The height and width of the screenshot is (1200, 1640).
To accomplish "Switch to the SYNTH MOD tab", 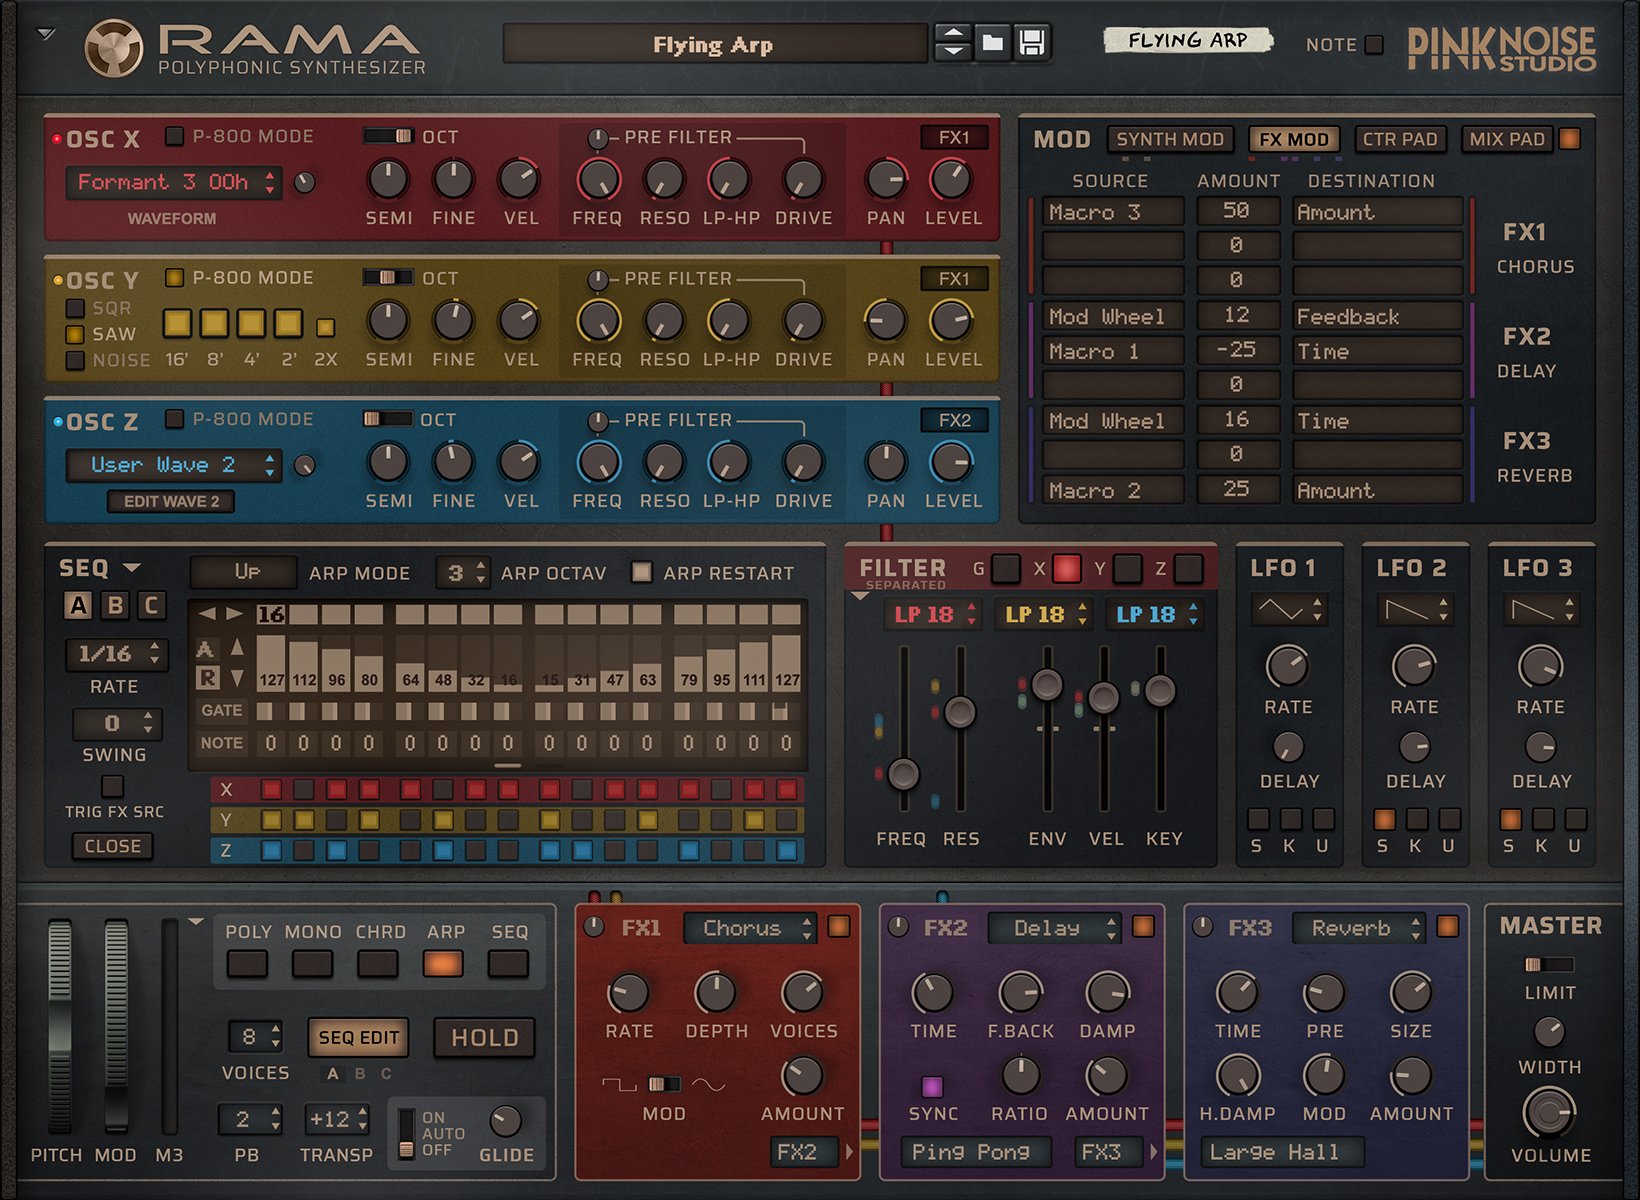I will pyautogui.click(x=1171, y=139).
